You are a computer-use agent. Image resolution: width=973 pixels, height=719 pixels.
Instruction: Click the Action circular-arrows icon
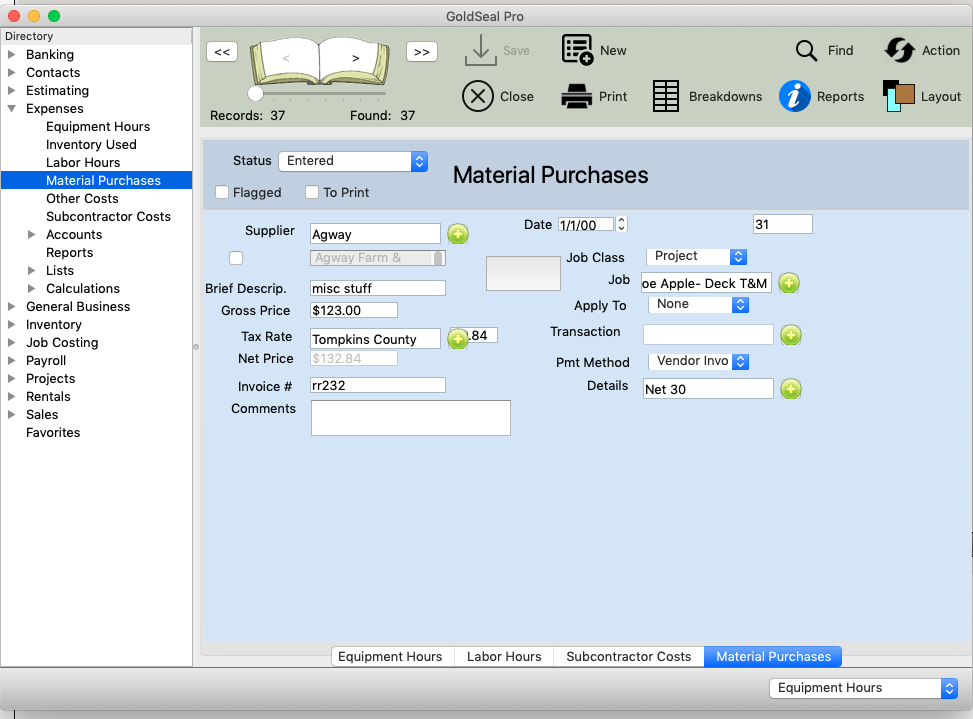(899, 50)
